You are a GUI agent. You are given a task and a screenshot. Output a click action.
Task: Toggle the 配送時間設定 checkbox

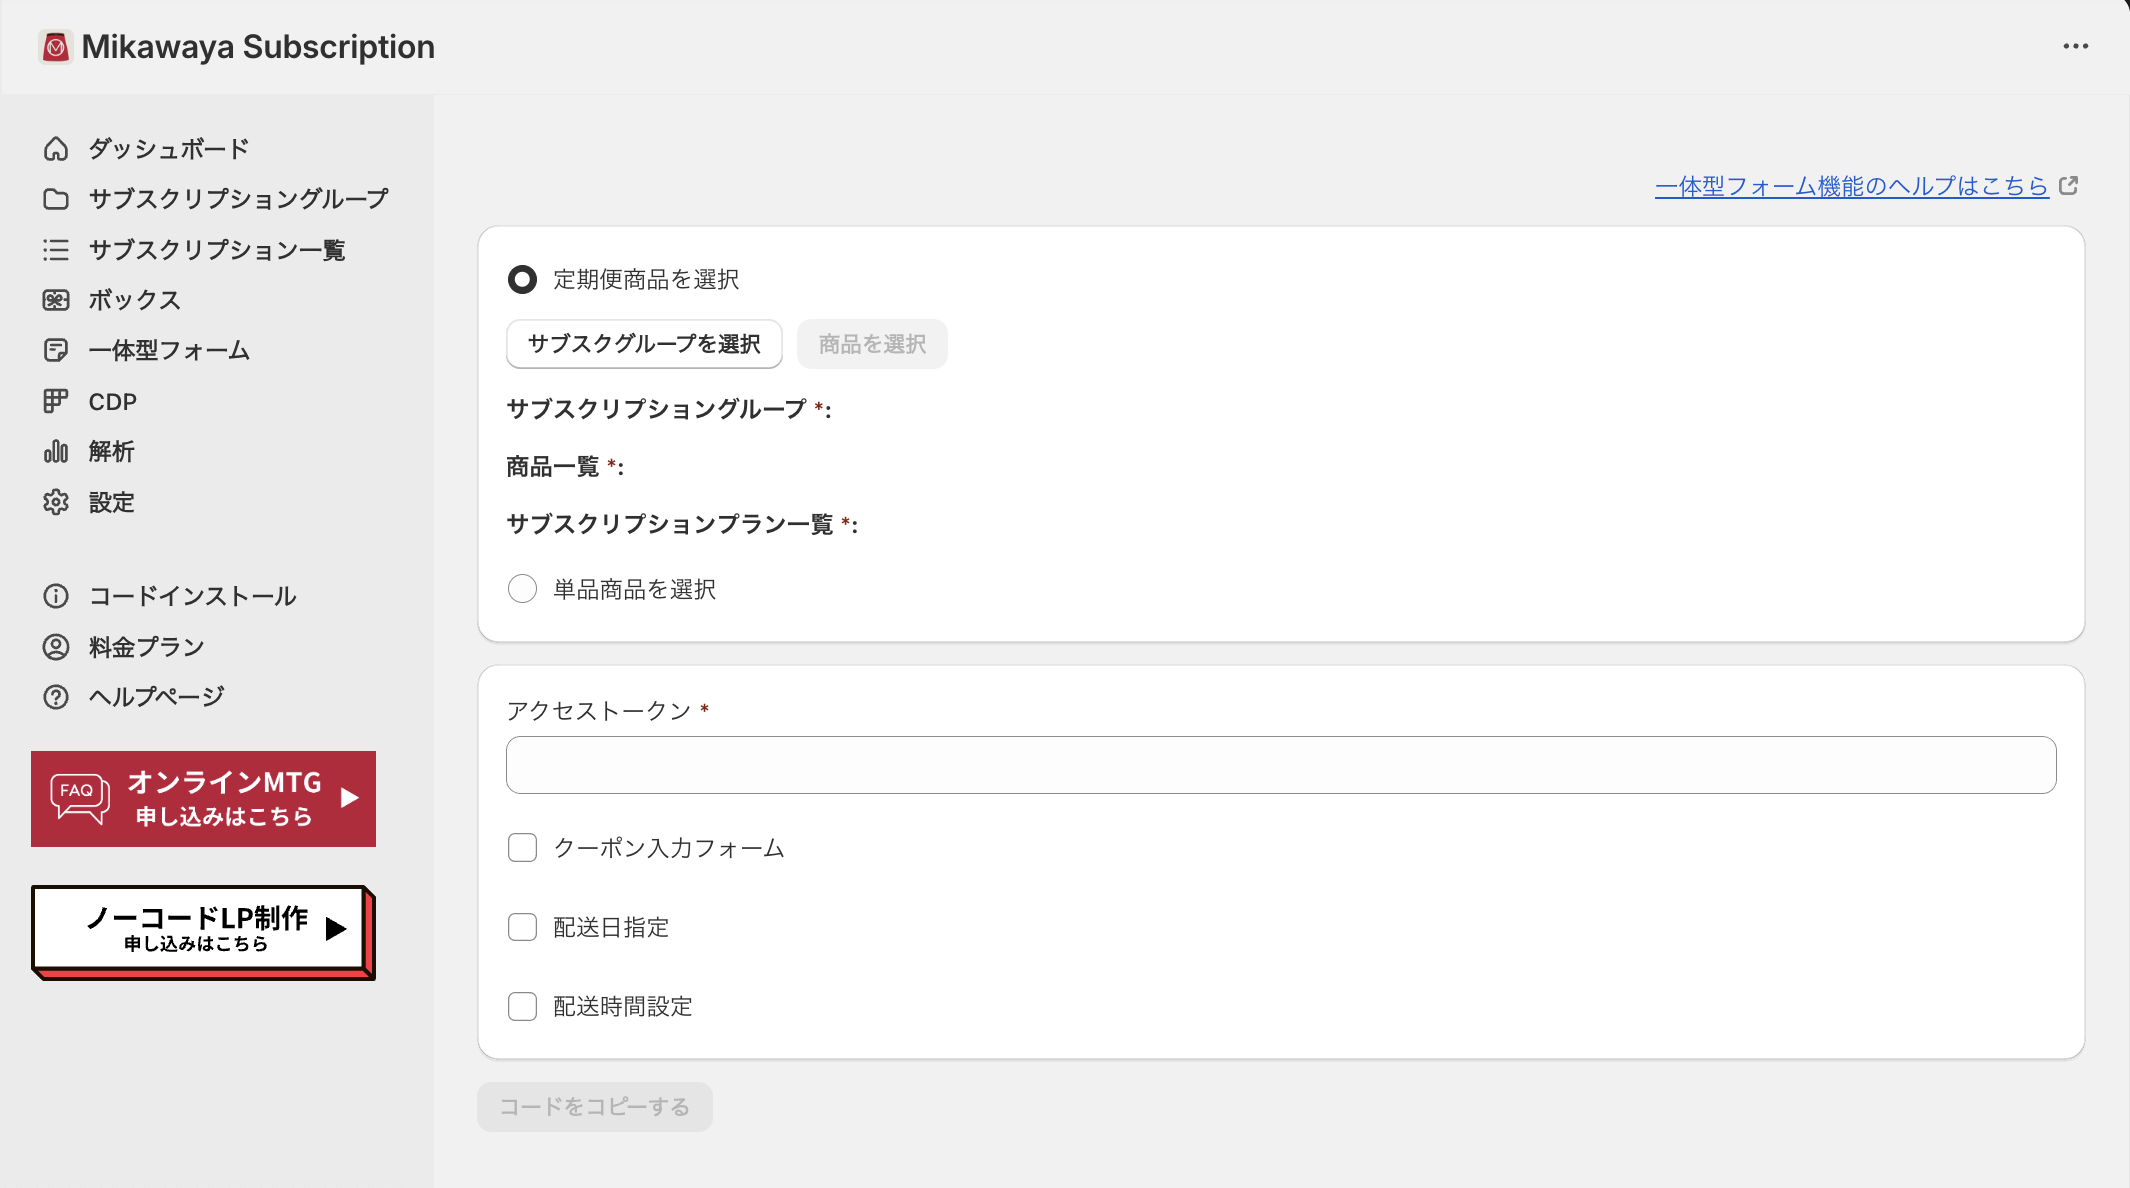point(522,1006)
